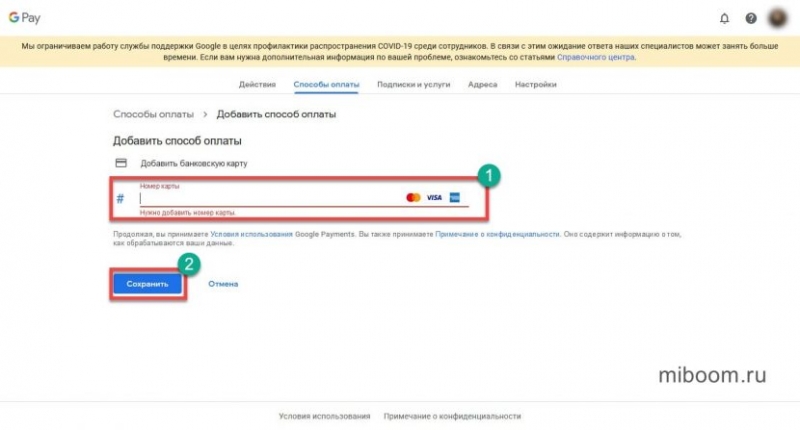Go to the Адреса tab
This screenshot has height=430, width=800.
point(482,85)
